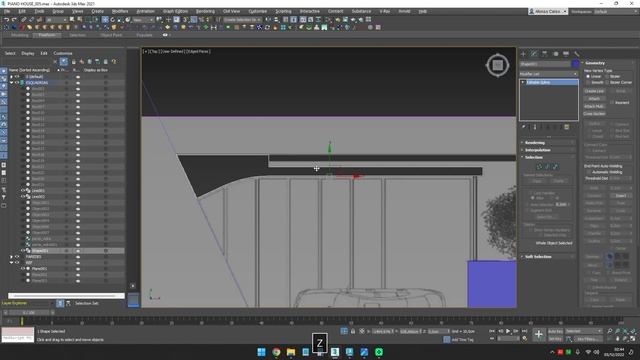Click the object name field in Modify panel
The height and width of the screenshot is (360, 640).
tap(545, 64)
